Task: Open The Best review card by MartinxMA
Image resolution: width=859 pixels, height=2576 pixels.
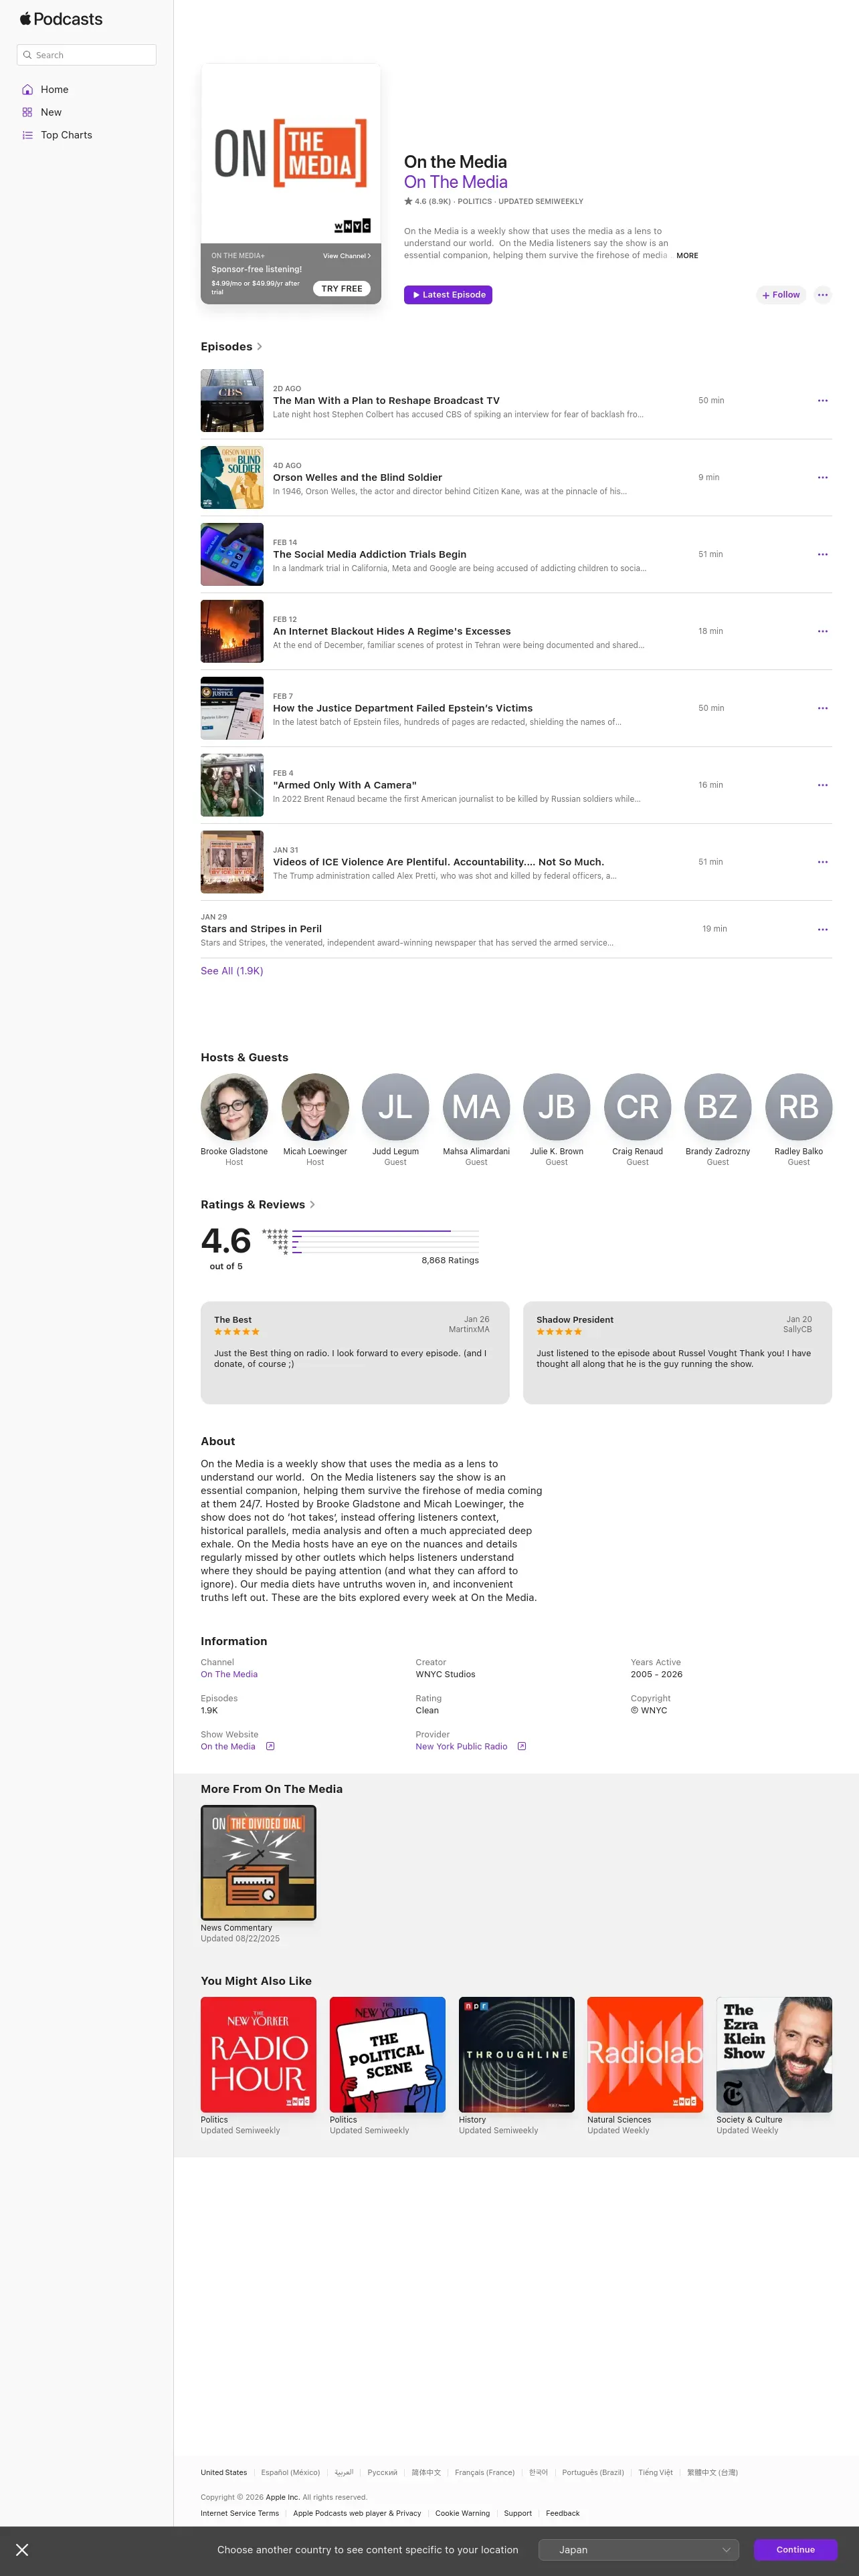Action: click(355, 1353)
